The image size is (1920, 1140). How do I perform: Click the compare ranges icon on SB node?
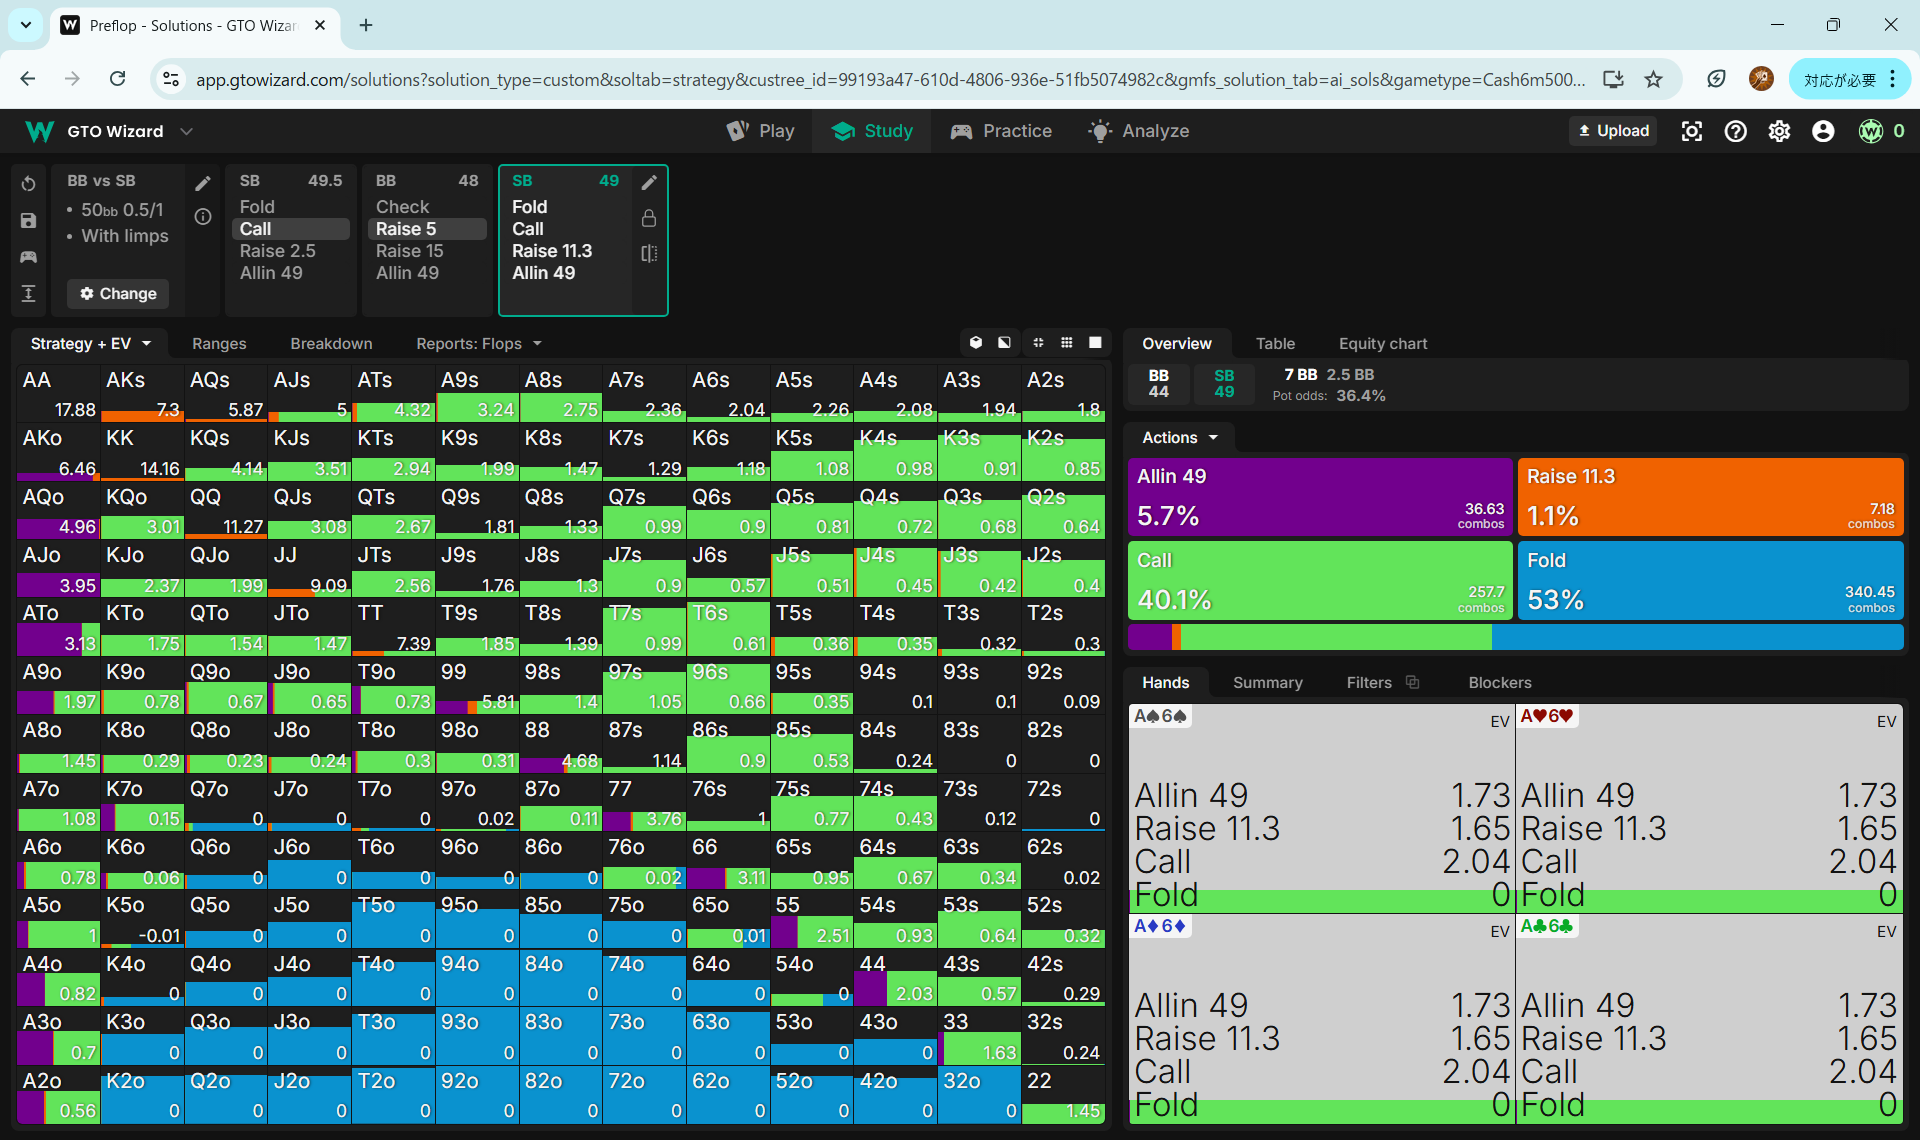tap(649, 254)
